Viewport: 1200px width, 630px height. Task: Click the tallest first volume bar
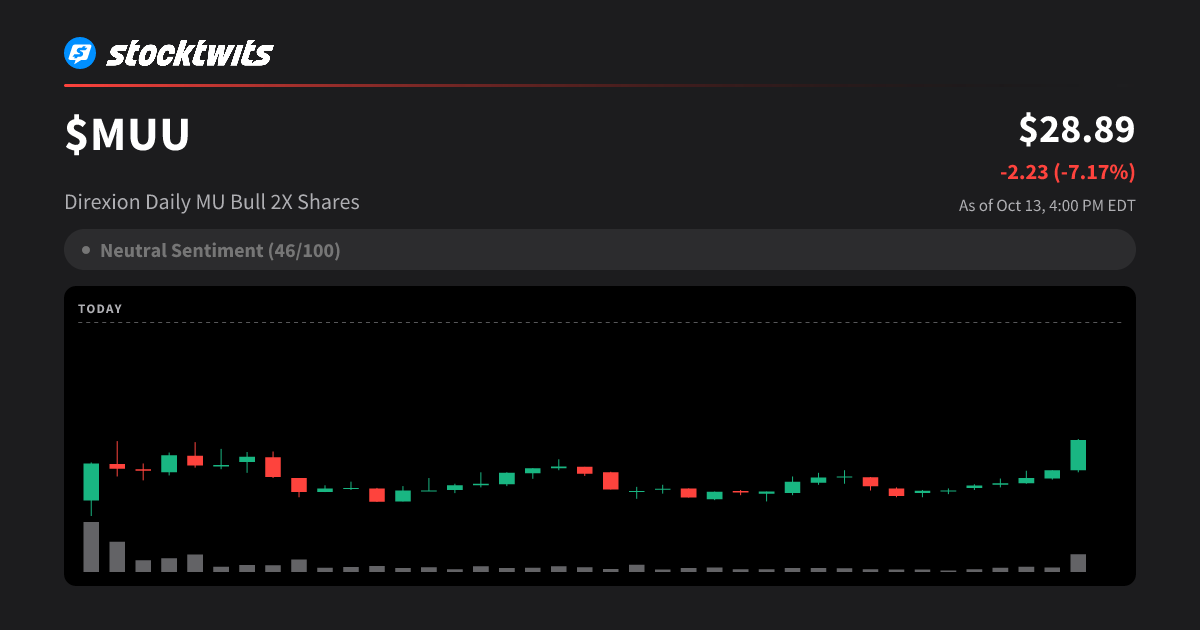click(x=91, y=547)
